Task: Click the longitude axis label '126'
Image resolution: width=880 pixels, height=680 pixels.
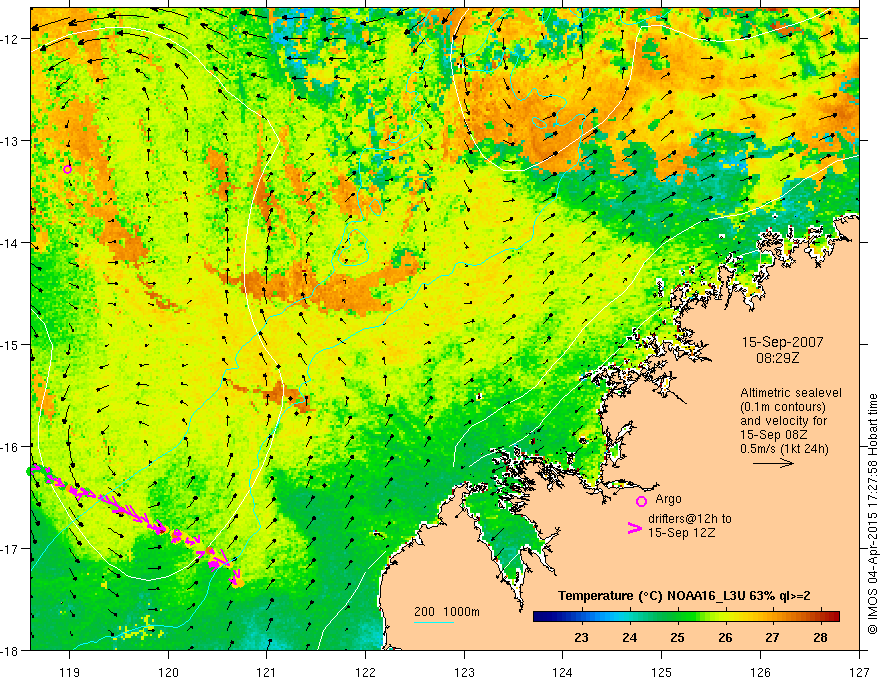Action: (x=760, y=672)
